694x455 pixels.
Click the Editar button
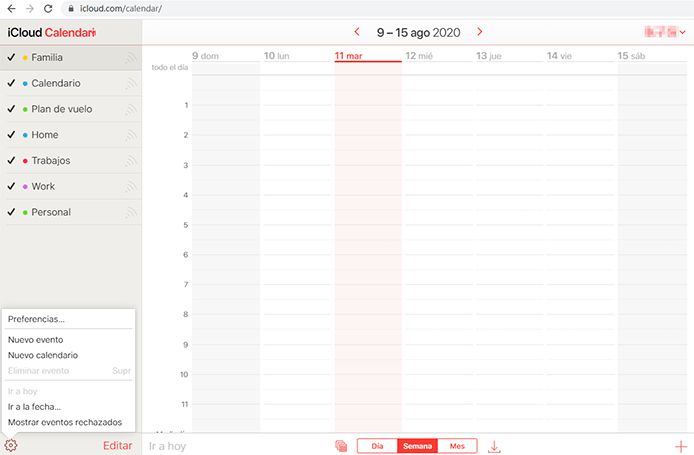(x=117, y=446)
